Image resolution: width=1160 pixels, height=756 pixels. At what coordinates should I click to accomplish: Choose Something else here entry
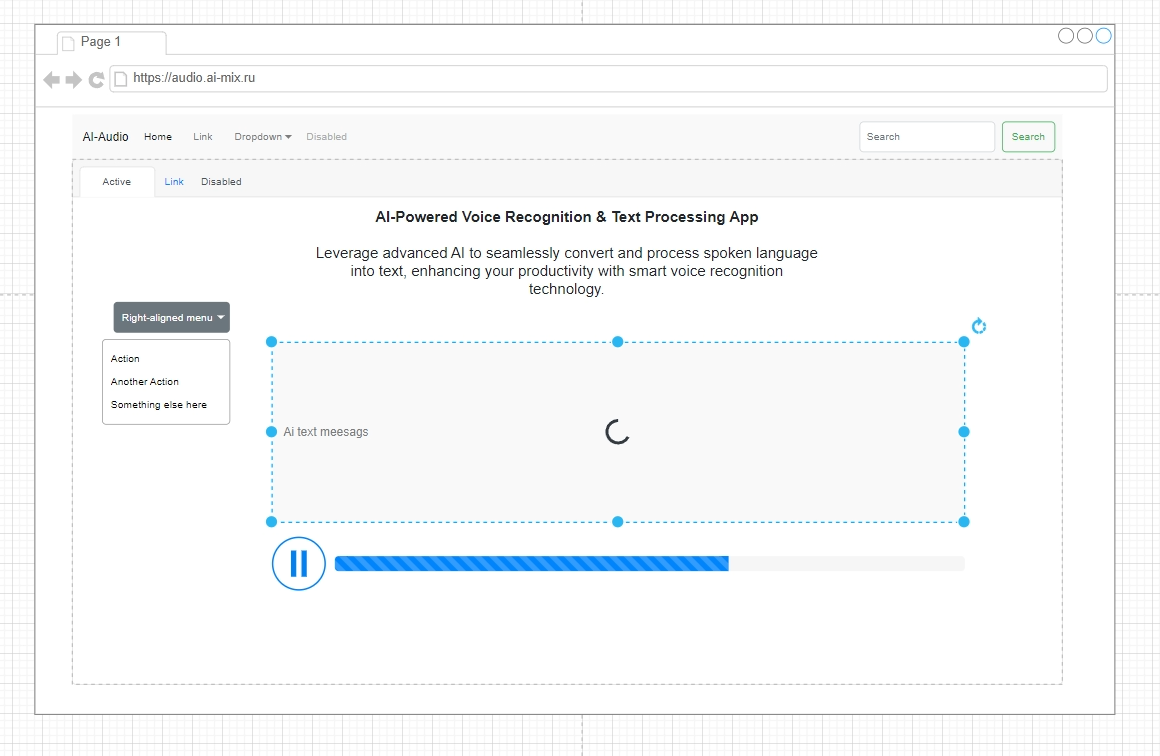(x=158, y=405)
